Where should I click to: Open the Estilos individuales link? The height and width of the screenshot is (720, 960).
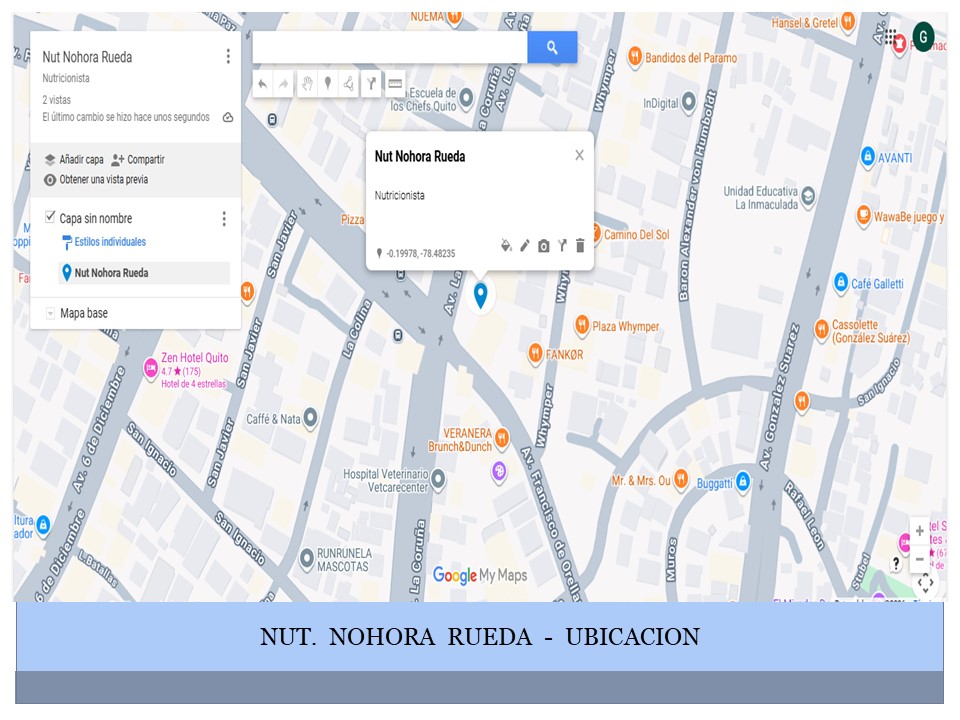coord(109,242)
